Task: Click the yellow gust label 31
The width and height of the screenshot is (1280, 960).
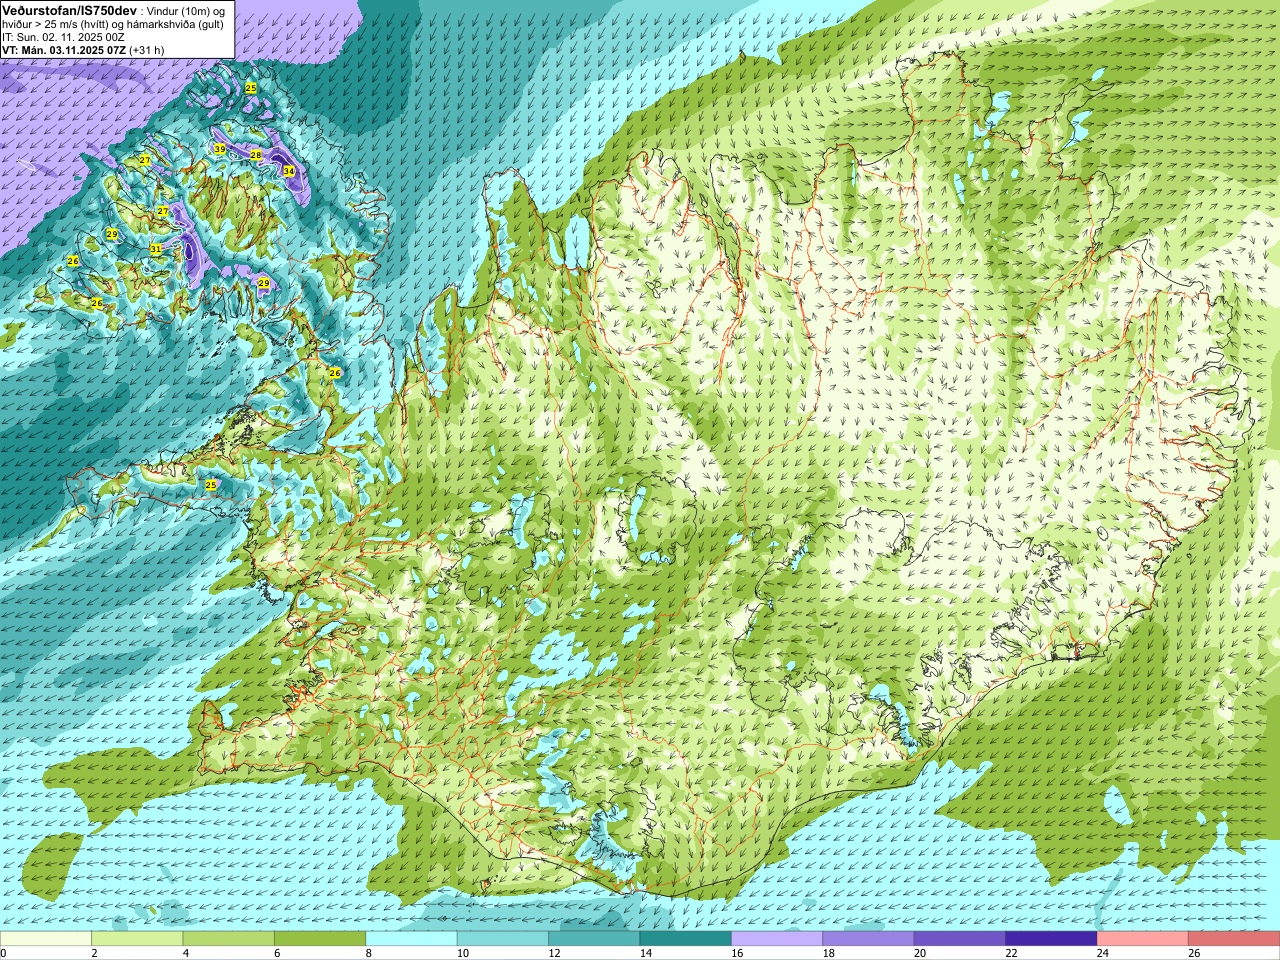Action: [x=156, y=249]
